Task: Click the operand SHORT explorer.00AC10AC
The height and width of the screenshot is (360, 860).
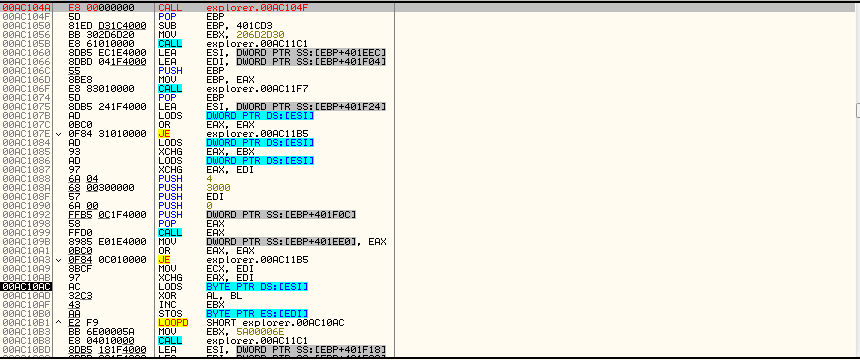Action: pos(275,323)
